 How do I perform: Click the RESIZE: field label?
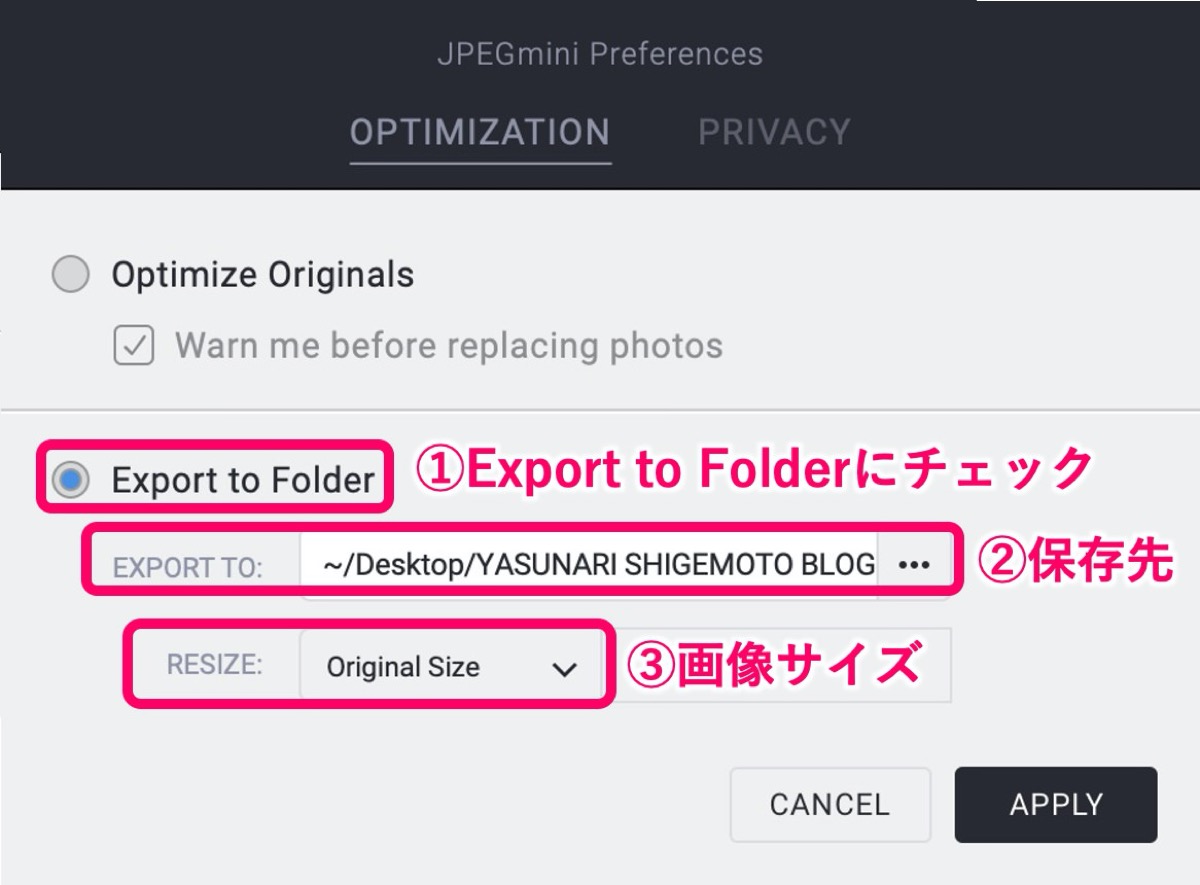(215, 666)
